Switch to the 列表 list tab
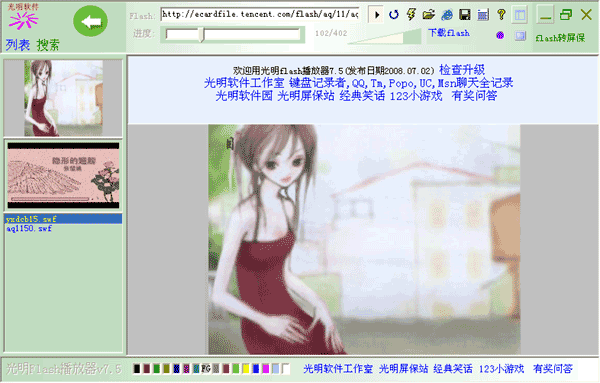600x383 pixels. [x=18, y=45]
